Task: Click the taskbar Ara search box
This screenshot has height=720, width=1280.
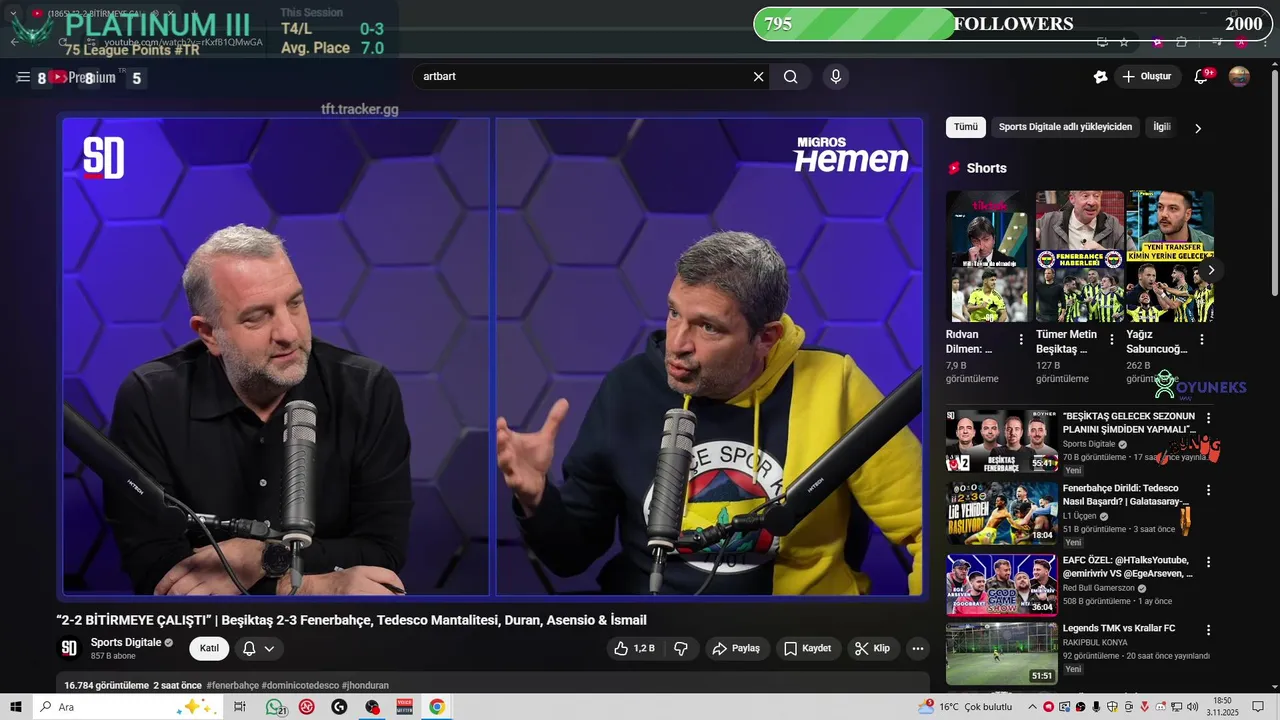Action: click(130, 707)
